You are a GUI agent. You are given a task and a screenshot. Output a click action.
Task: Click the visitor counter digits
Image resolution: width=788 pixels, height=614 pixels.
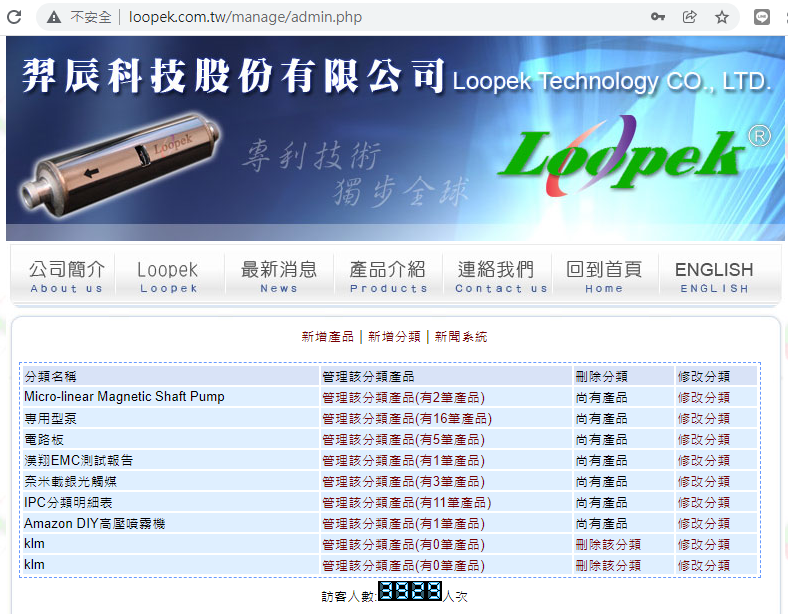(410, 591)
